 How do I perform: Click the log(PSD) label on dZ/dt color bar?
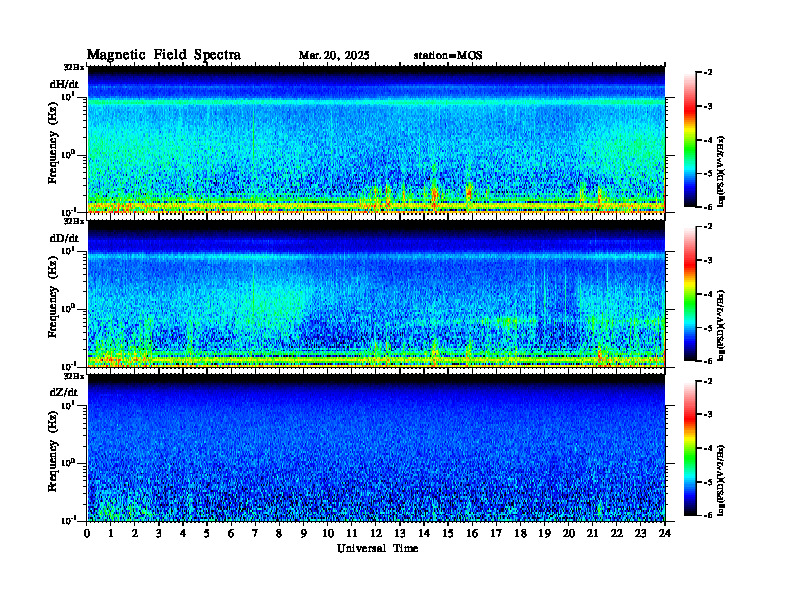(722, 480)
